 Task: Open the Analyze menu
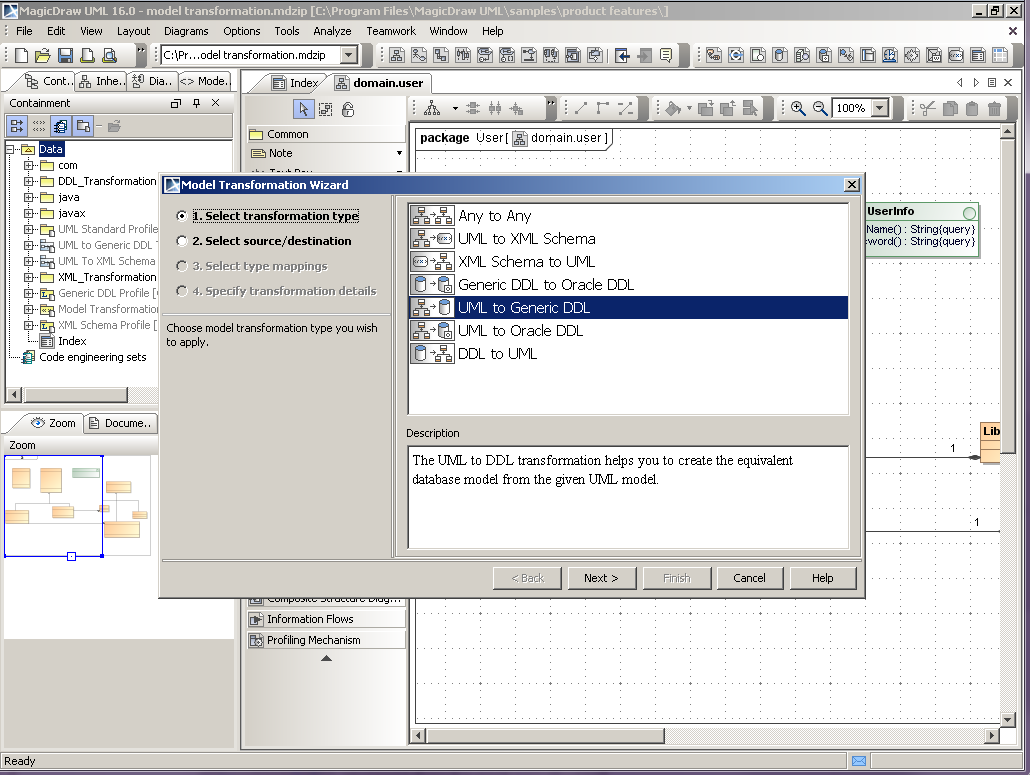click(332, 31)
